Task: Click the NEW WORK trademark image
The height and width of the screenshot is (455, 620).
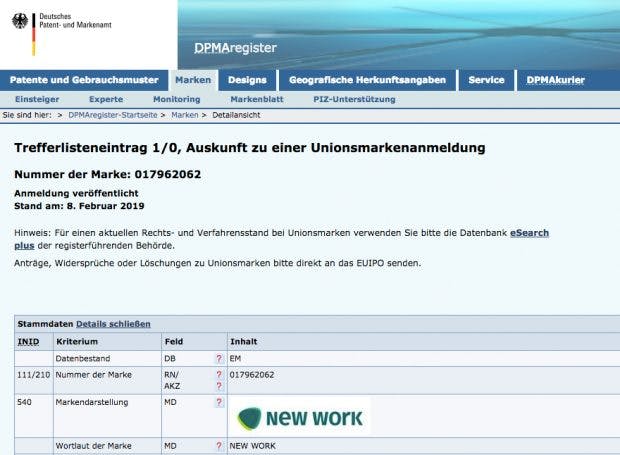Action: pos(300,417)
